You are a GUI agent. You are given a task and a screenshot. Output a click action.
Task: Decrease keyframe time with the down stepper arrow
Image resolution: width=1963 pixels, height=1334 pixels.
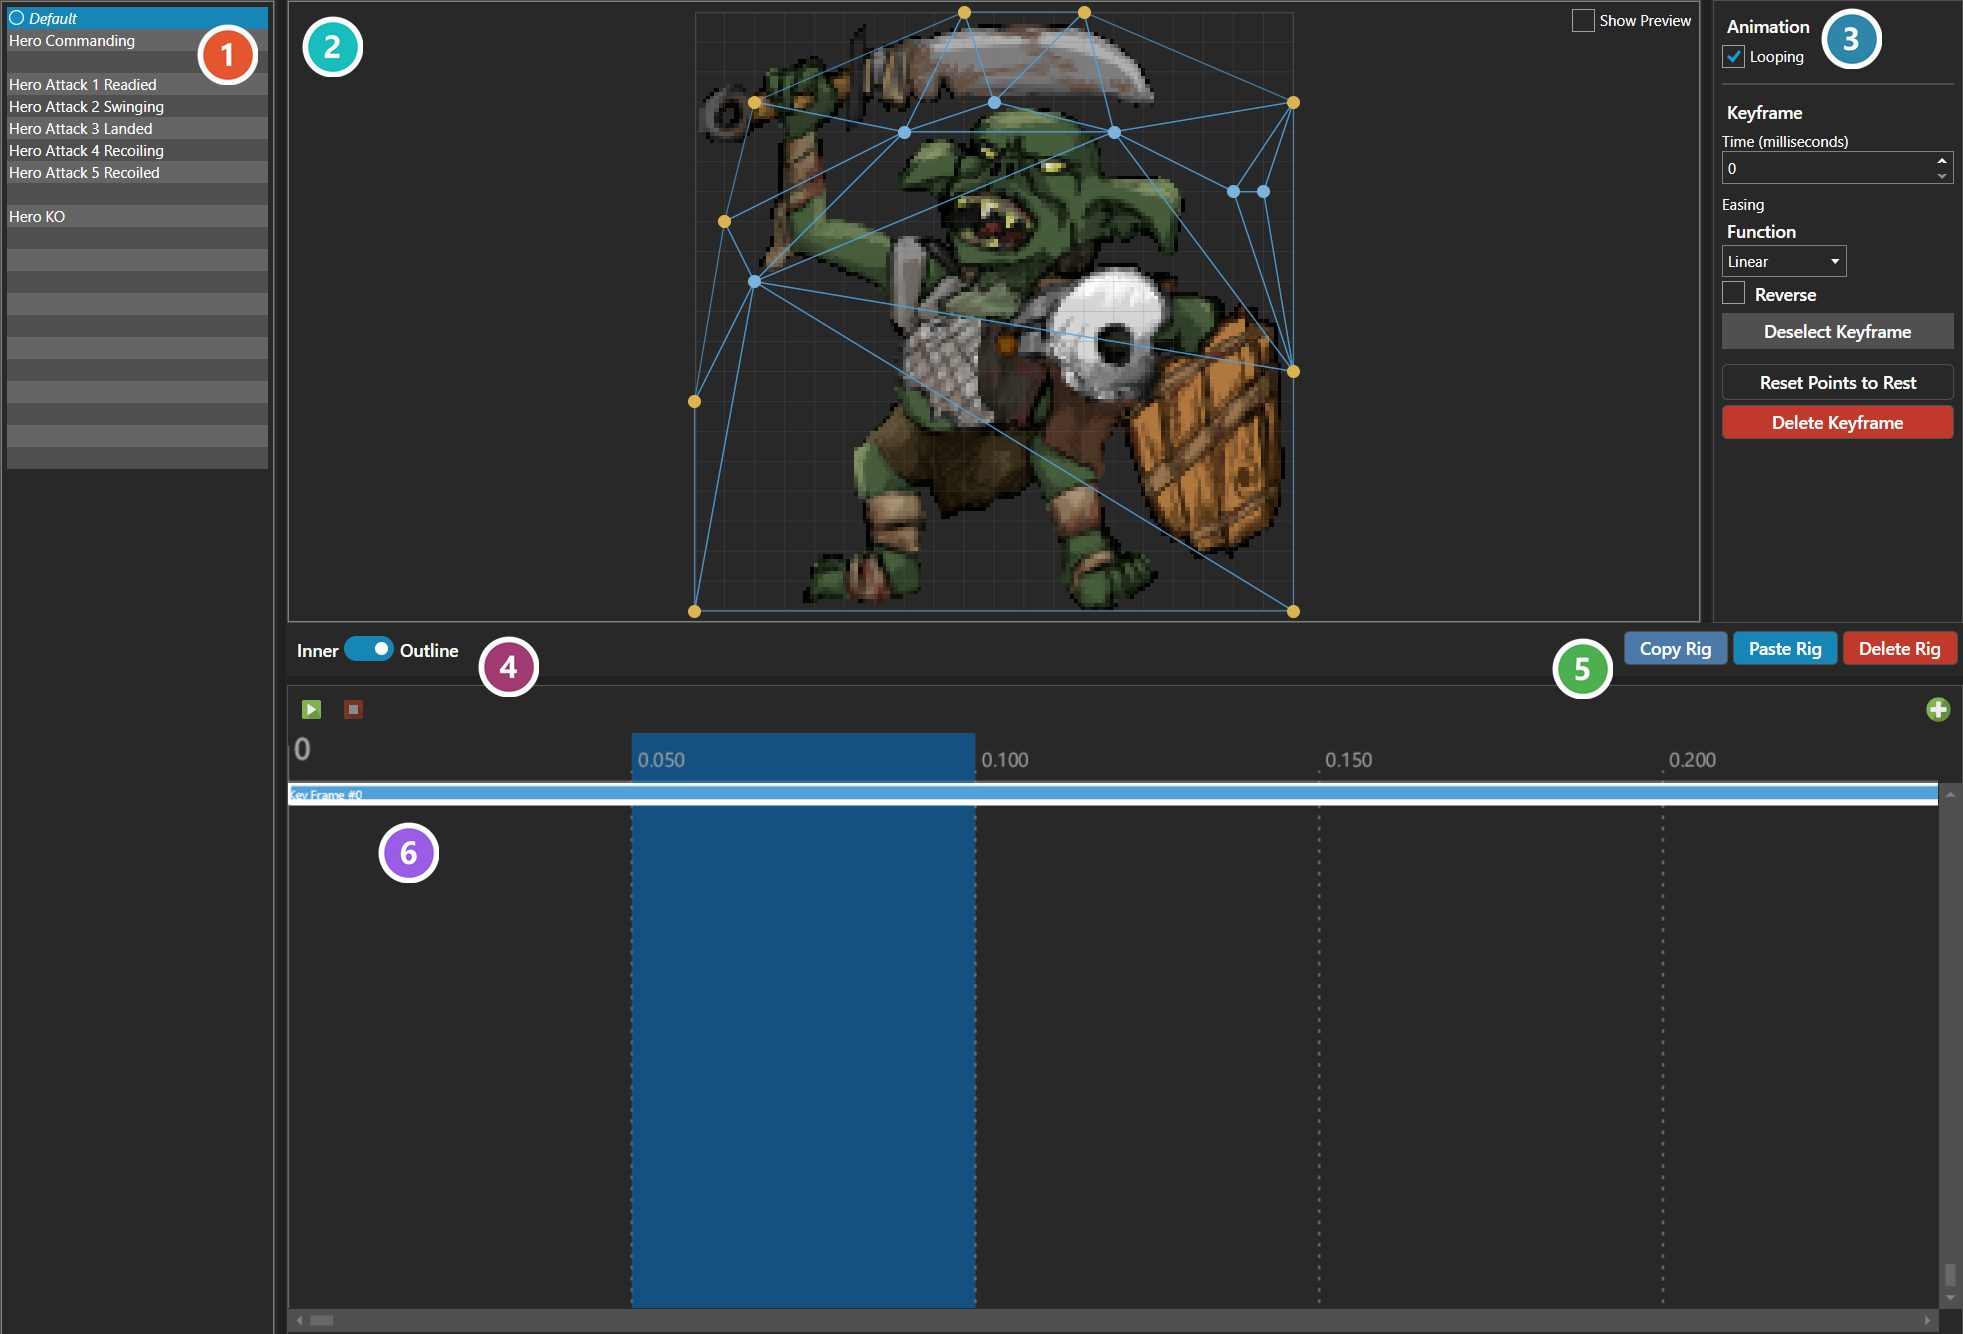pyautogui.click(x=1942, y=176)
